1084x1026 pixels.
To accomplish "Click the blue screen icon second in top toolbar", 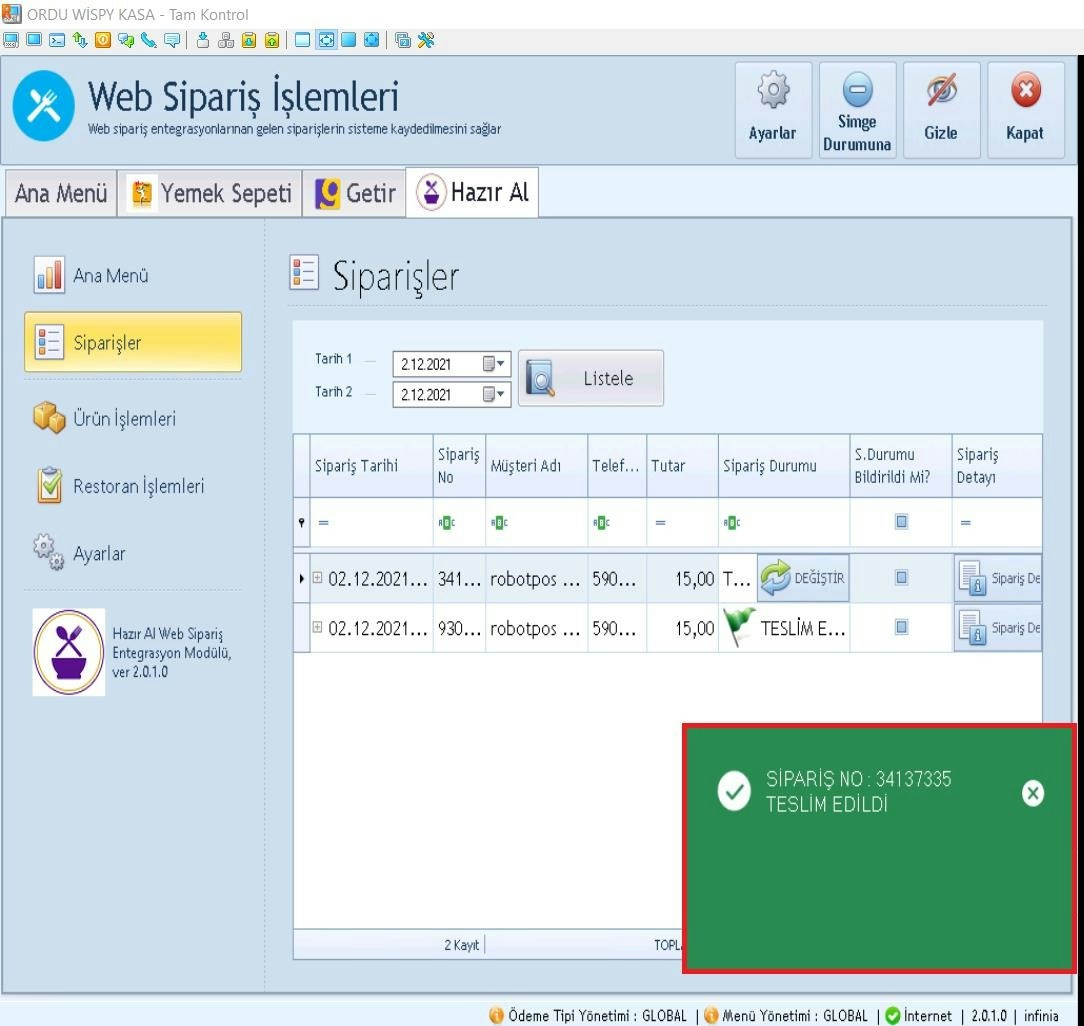I will pyautogui.click(x=34, y=40).
